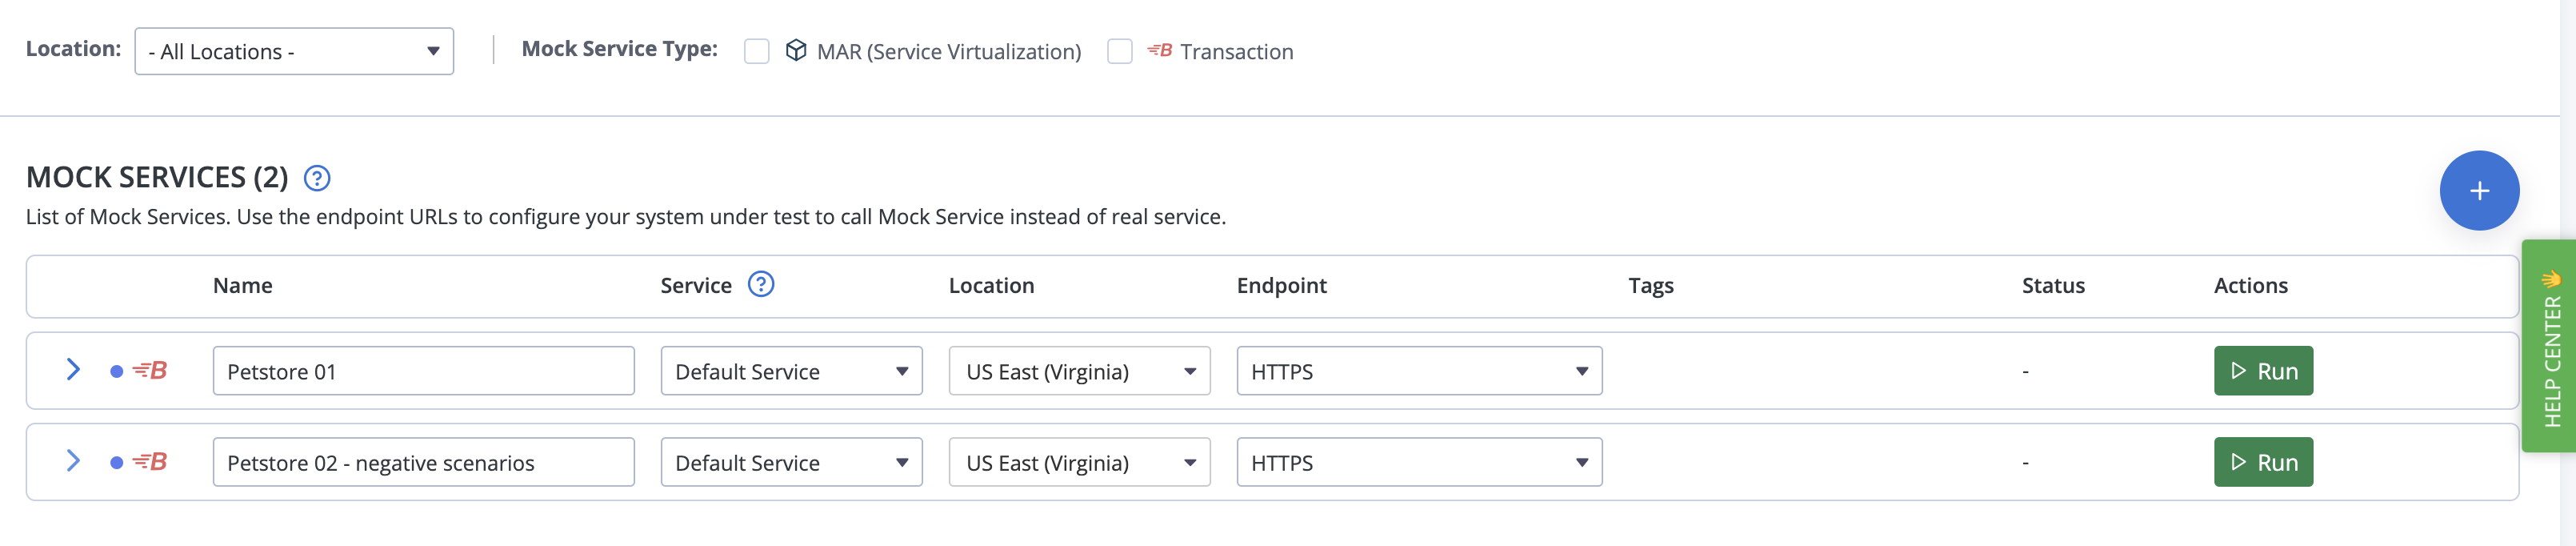Expand the Petstore 02 negative scenarios row

[x=73, y=461]
